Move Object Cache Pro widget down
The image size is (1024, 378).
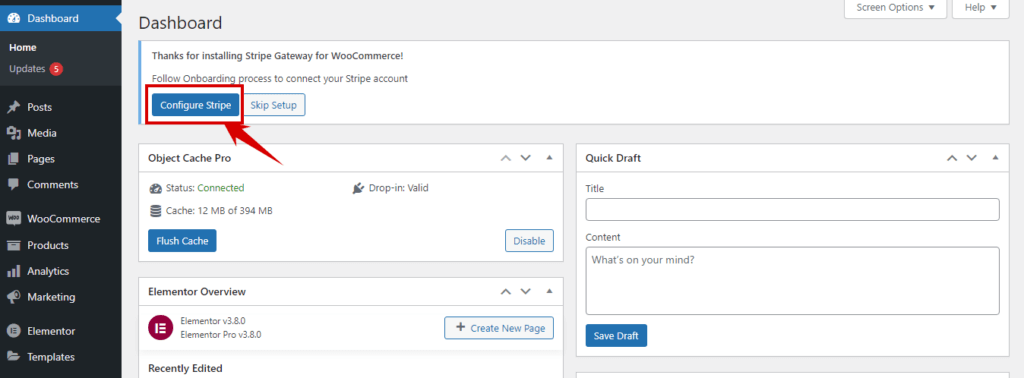(x=525, y=158)
